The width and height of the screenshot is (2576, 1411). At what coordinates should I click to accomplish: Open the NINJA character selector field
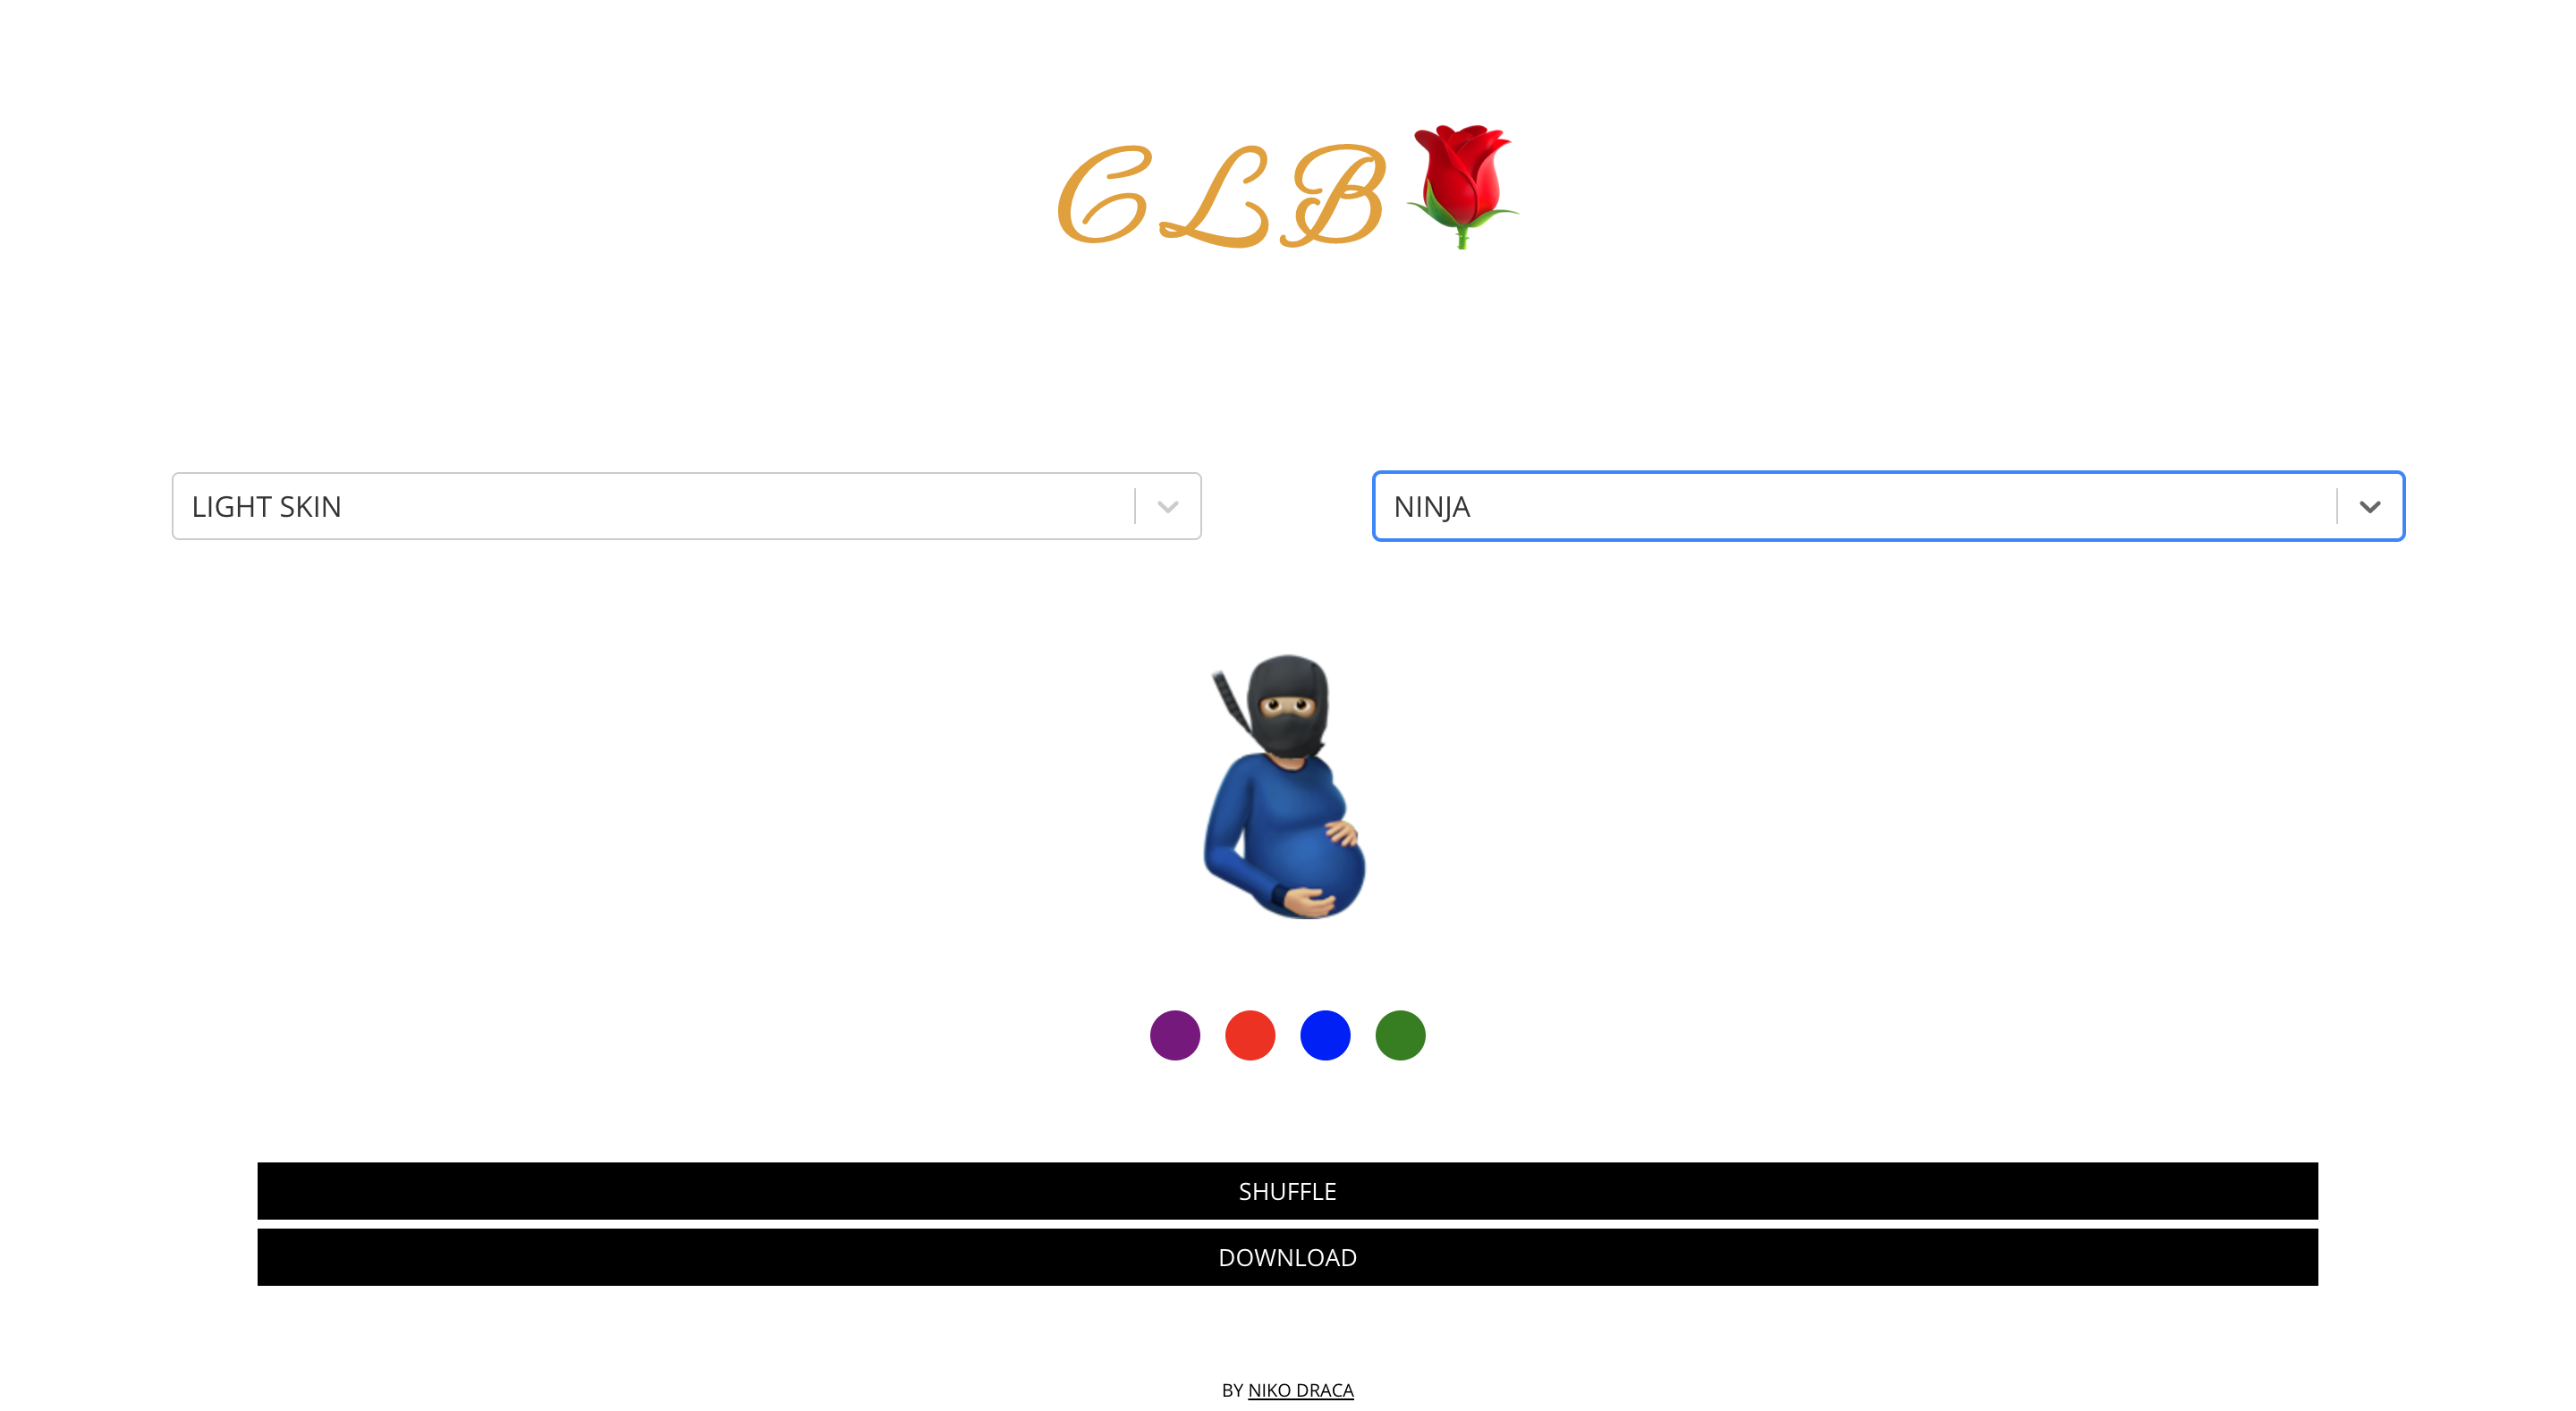1888,506
